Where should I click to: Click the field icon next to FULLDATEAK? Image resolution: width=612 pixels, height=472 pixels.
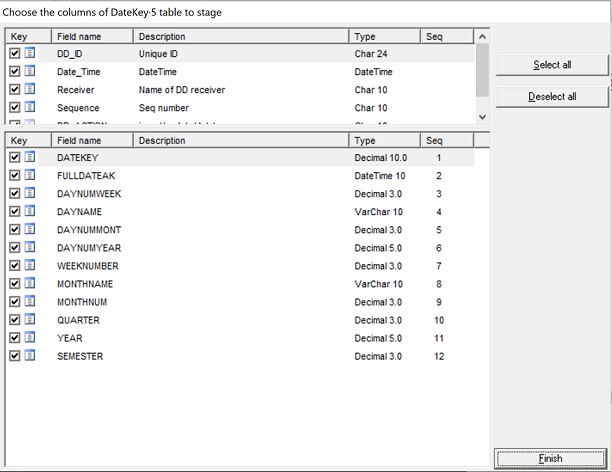30,176
